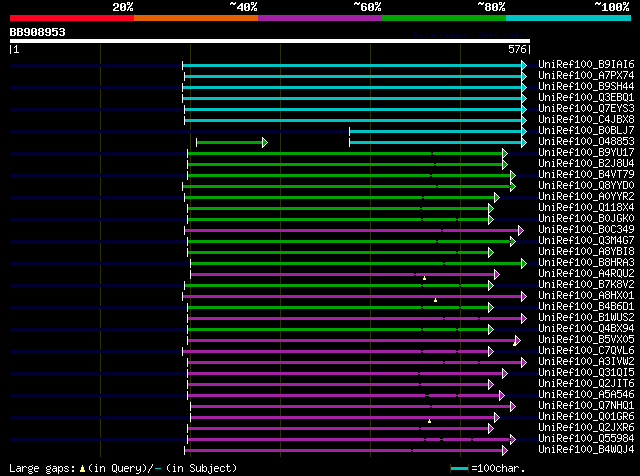Click the ~60% identity label

[367, 7]
